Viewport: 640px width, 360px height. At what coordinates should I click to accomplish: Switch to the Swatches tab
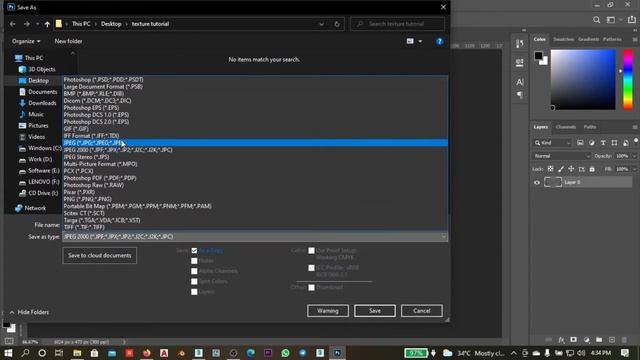pos(564,39)
